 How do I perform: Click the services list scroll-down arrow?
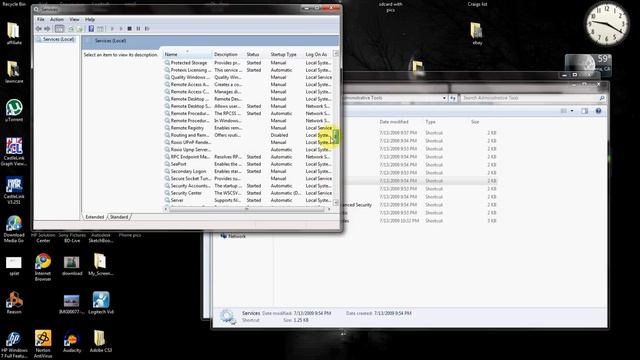pyautogui.click(x=336, y=202)
